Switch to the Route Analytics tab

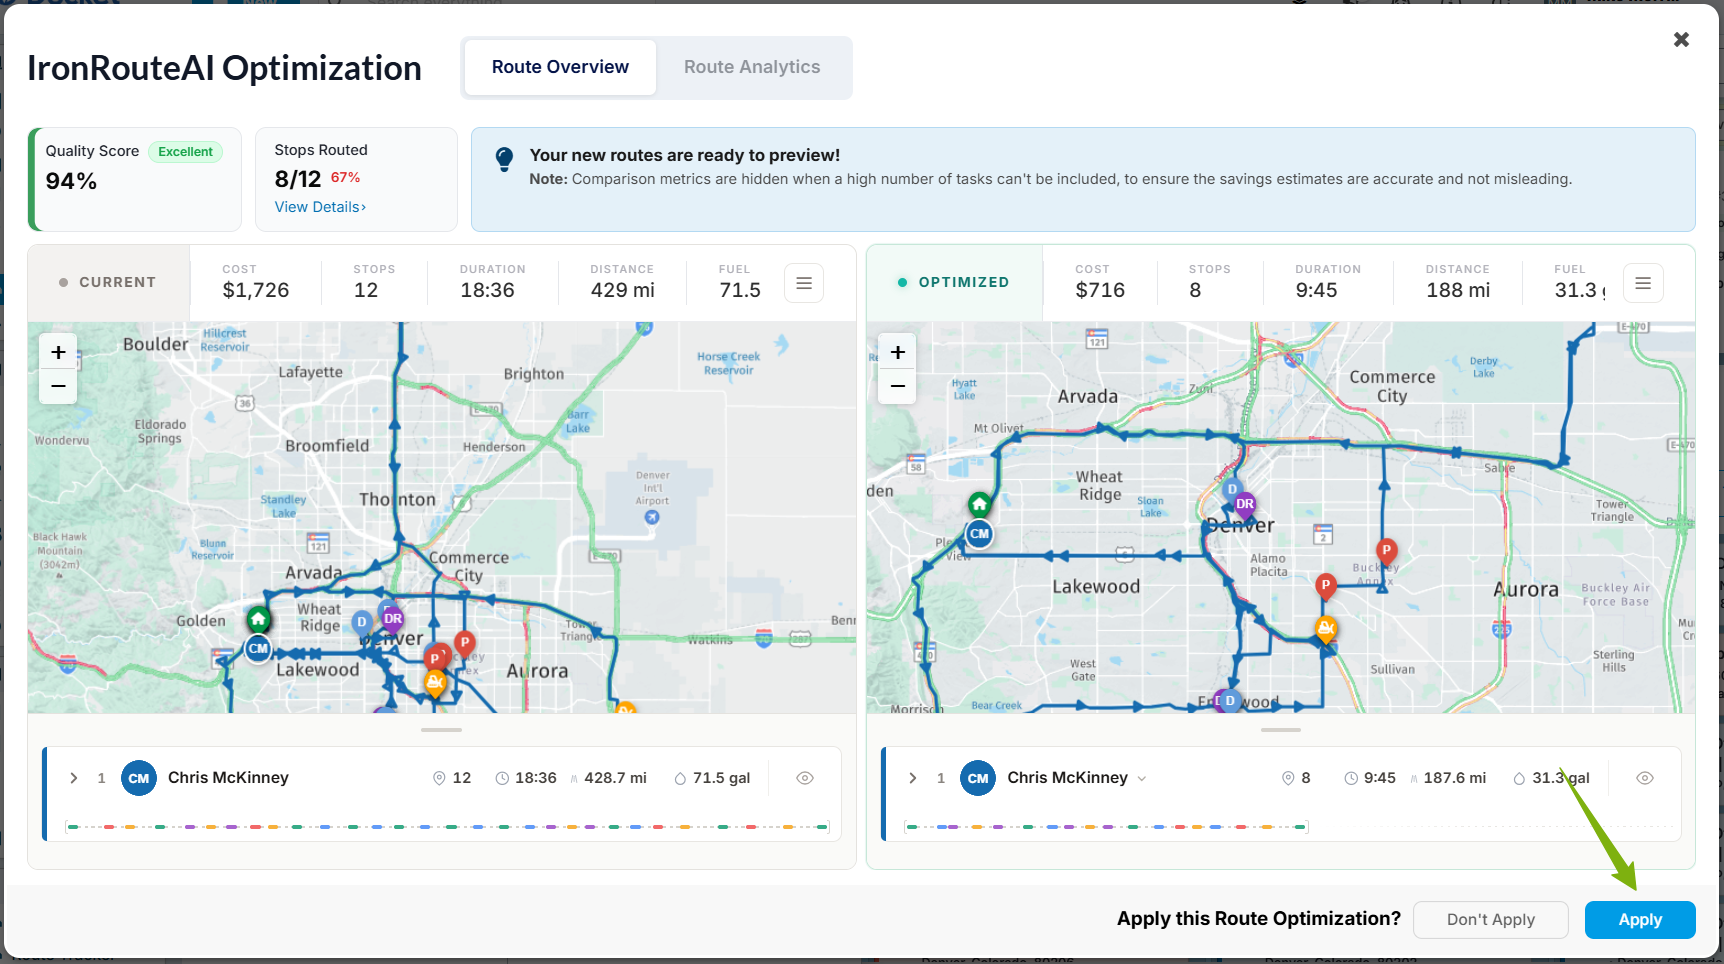[x=752, y=67]
